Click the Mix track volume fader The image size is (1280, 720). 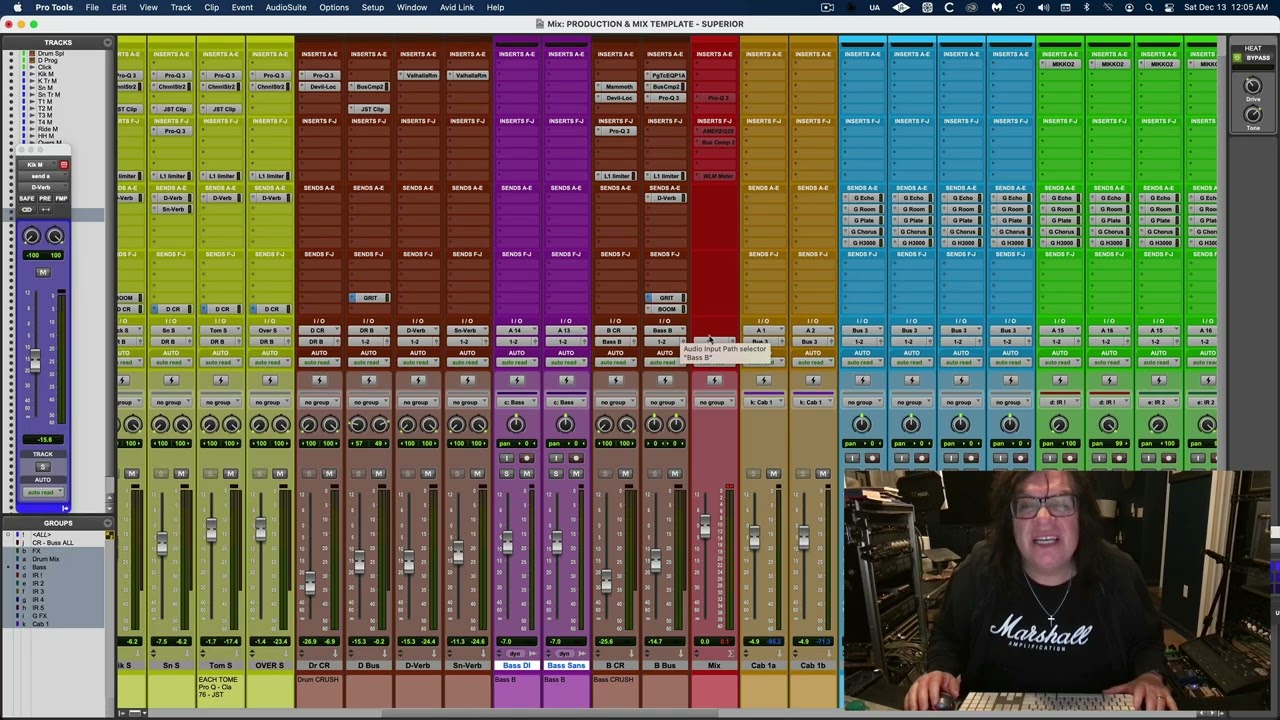point(705,524)
